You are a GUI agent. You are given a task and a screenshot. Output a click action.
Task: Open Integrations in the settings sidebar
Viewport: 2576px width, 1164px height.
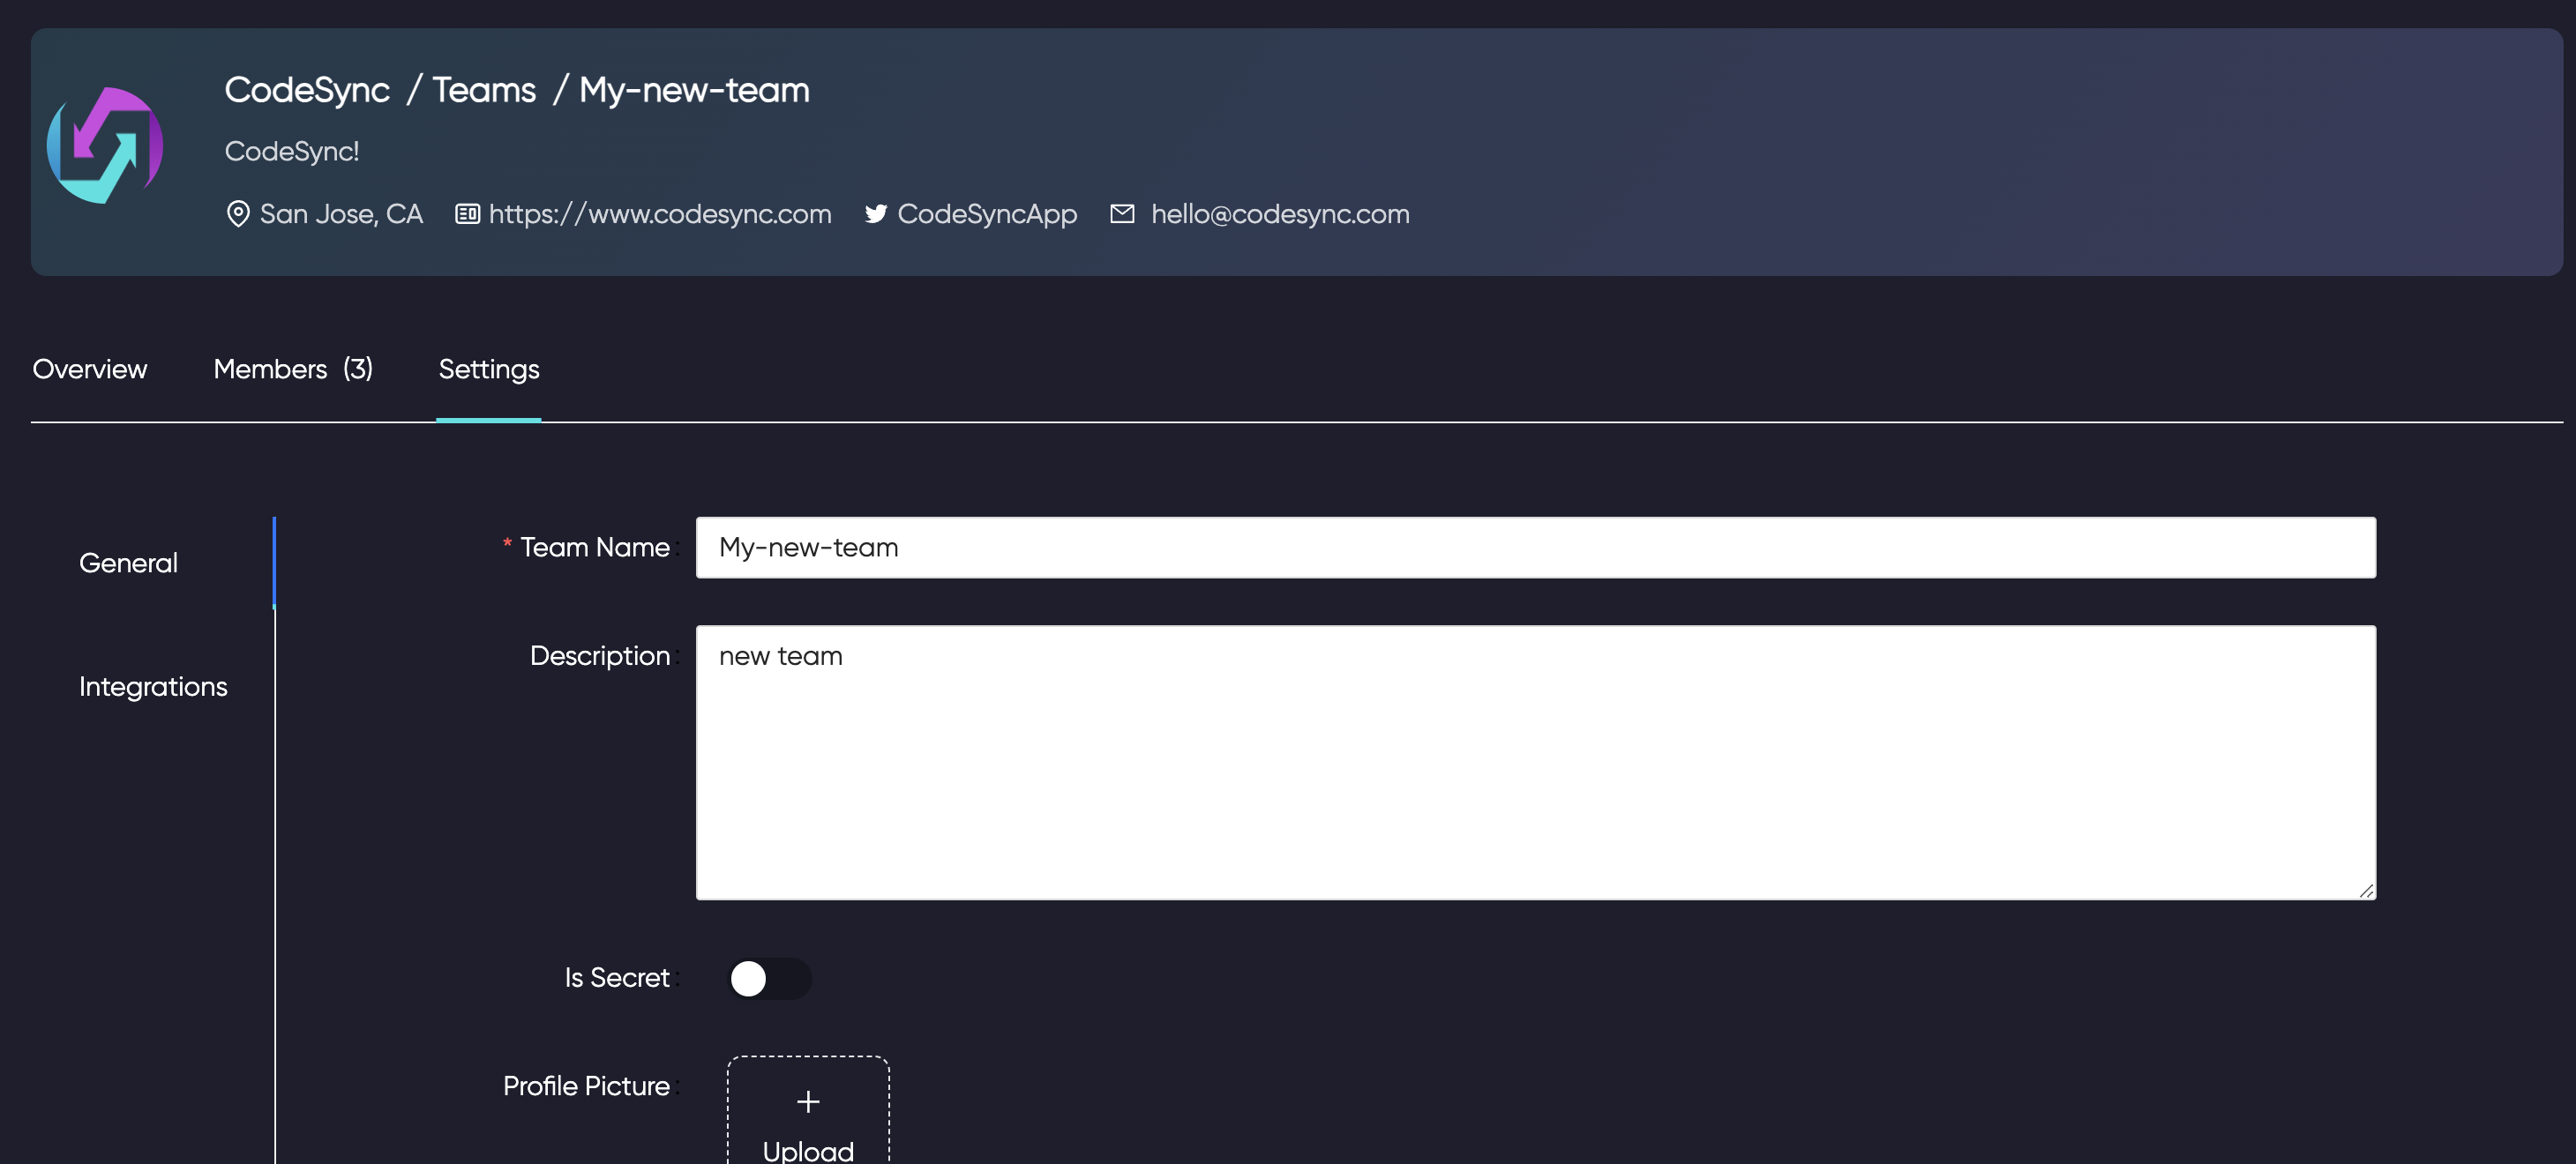click(153, 687)
